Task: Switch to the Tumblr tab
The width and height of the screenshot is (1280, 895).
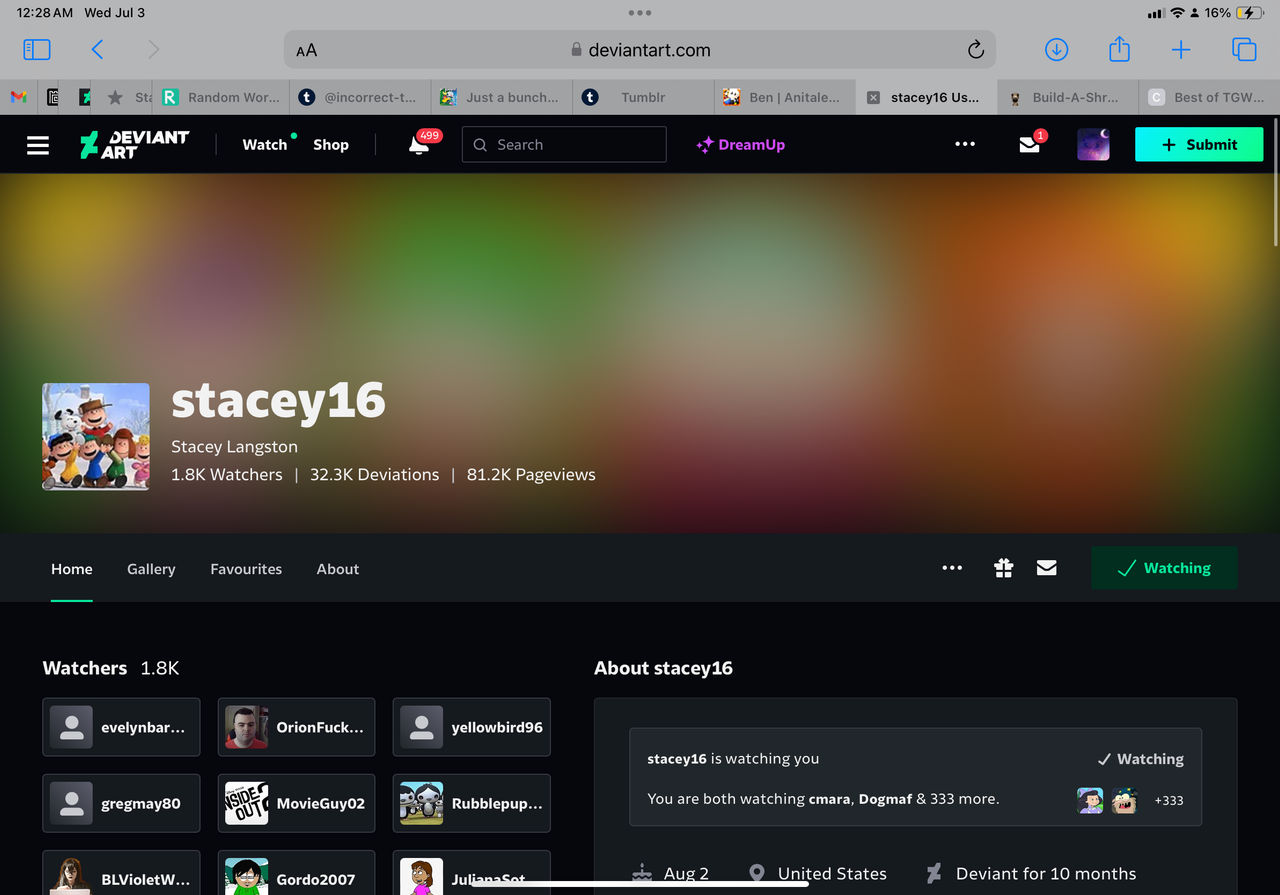Action: (x=643, y=97)
